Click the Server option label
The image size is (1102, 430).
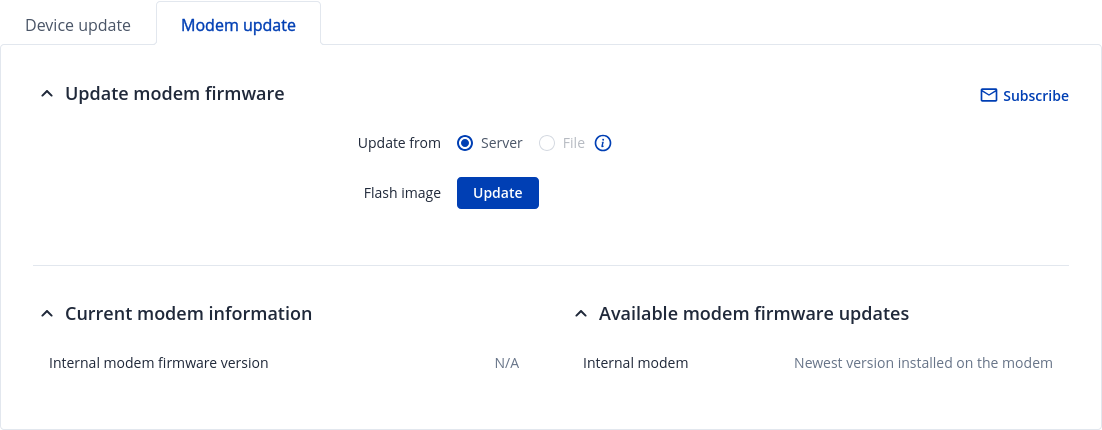(x=501, y=143)
